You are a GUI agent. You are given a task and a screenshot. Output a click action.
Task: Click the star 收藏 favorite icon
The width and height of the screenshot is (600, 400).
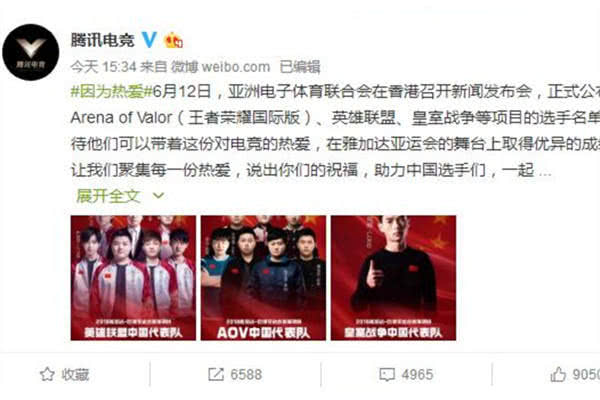(47, 374)
